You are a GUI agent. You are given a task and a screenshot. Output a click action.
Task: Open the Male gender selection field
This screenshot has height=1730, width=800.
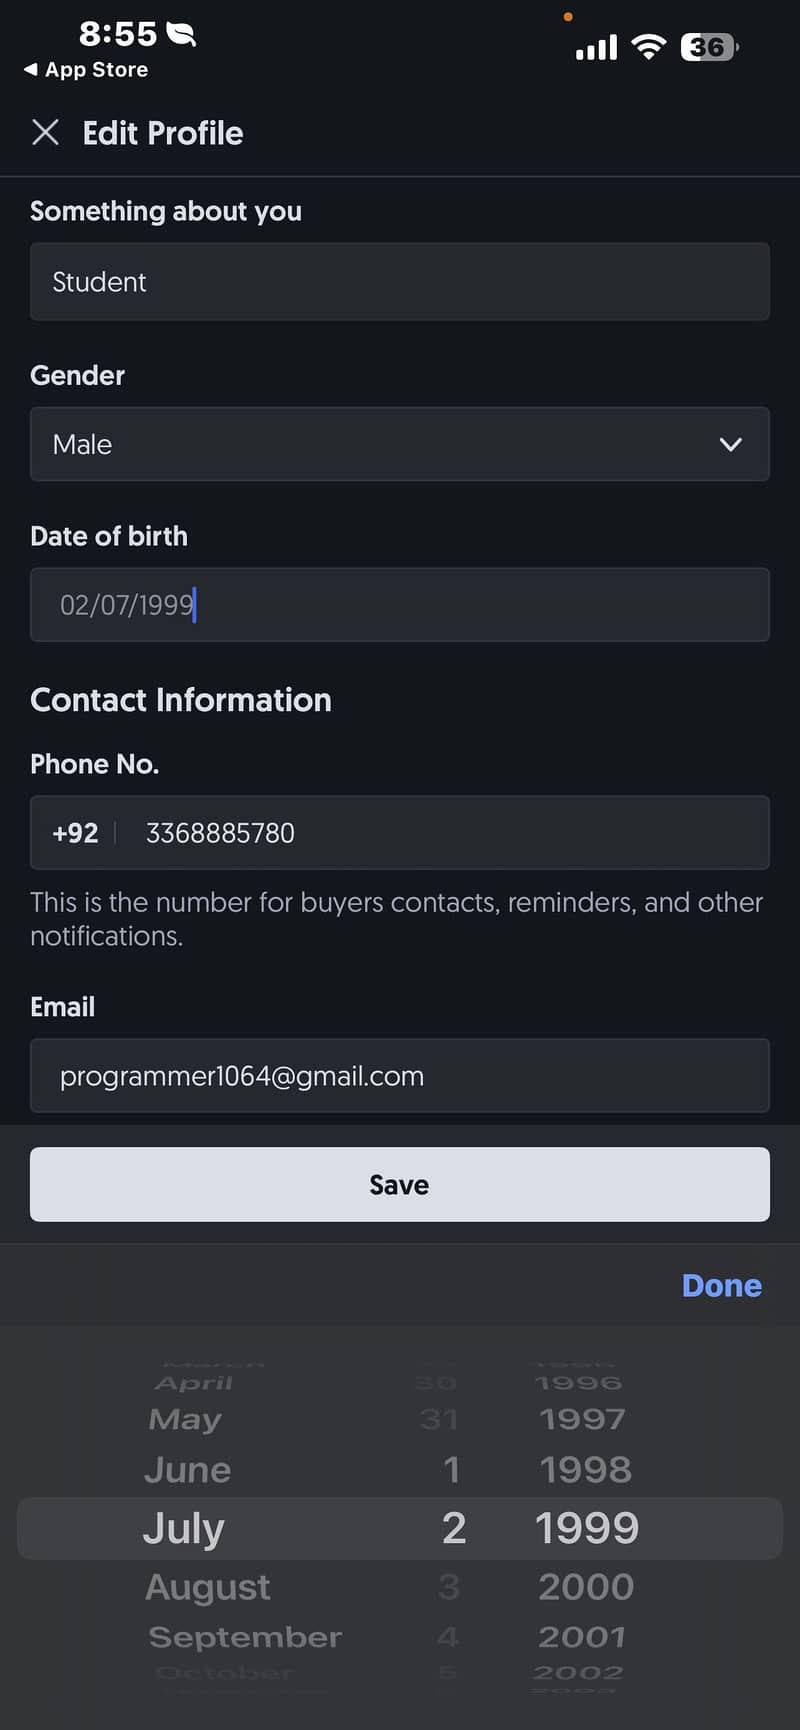click(400, 444)
